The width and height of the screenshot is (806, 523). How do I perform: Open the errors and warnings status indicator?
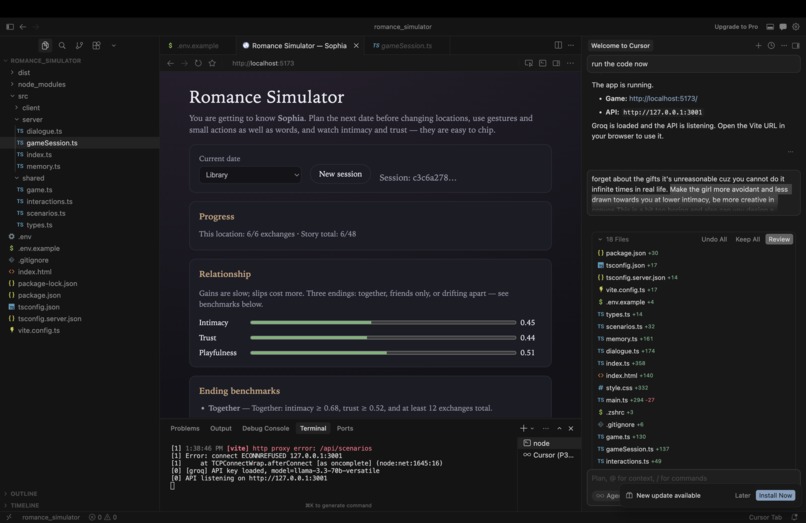(x=103, y=517)
